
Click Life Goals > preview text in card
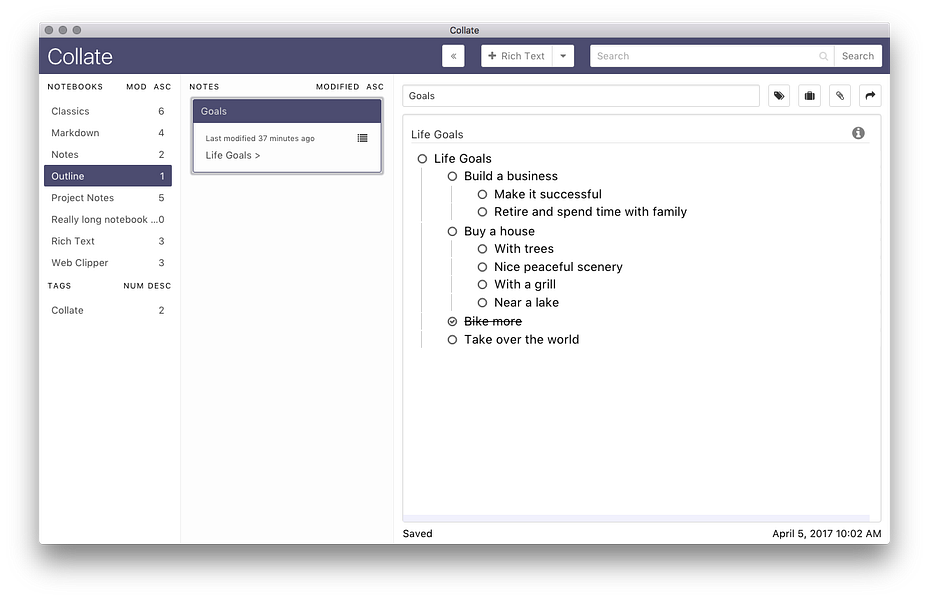point(233,155)
